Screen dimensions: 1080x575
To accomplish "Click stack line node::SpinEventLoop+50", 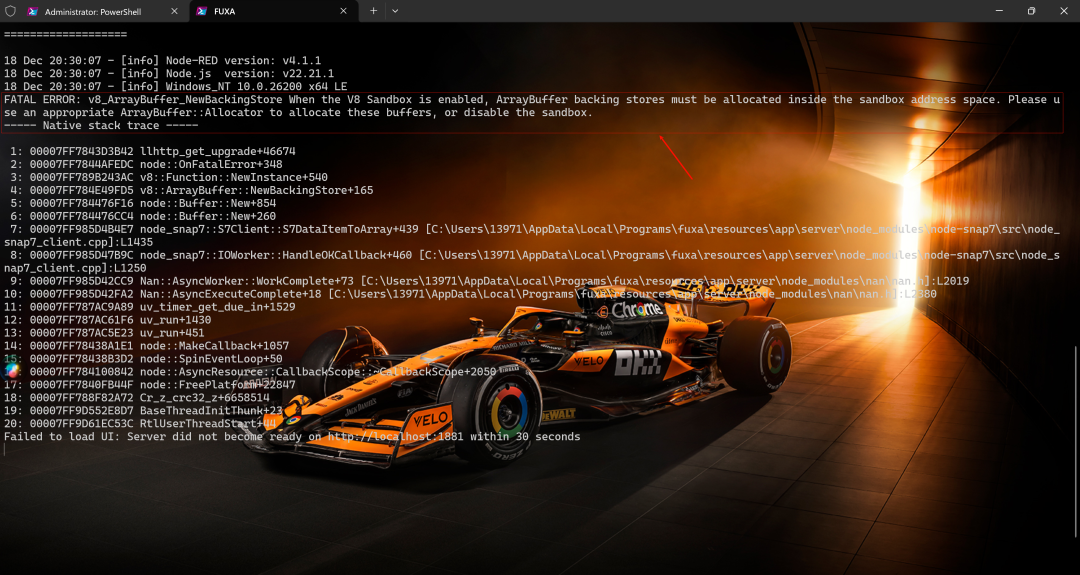I will [x=143, y=359].
